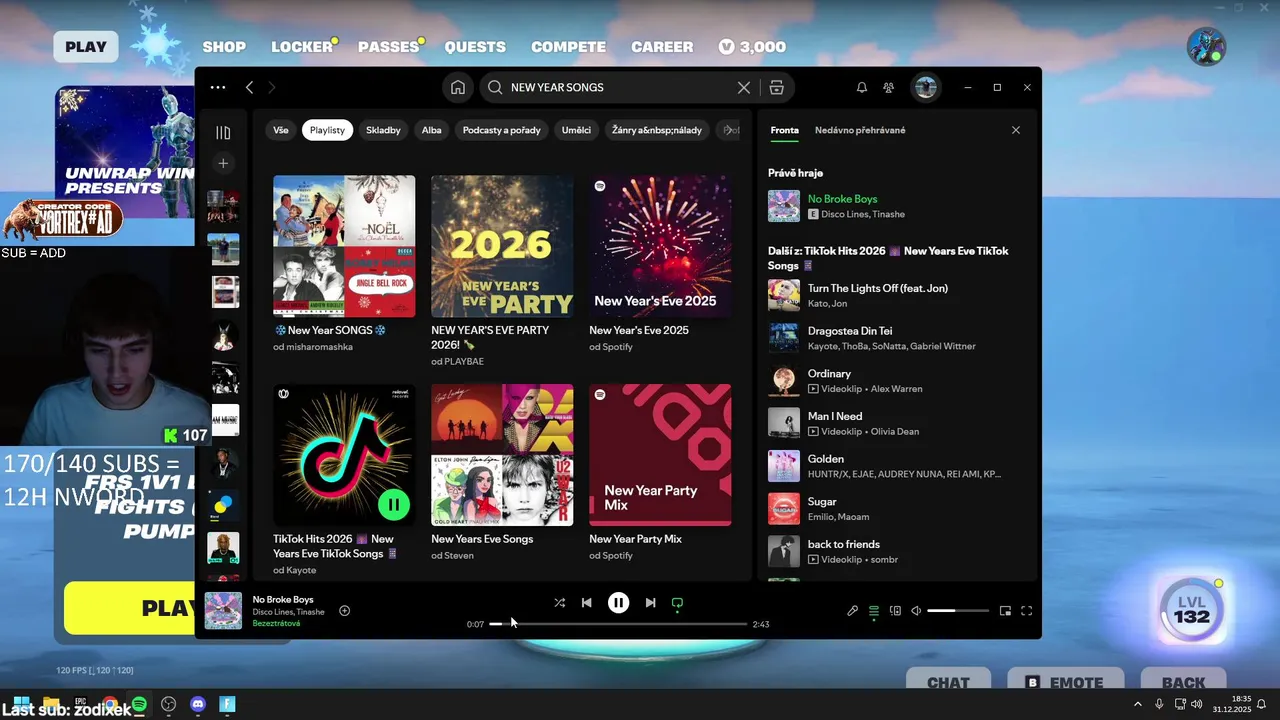The image size is (1280, 720).
Task: Open the 3,000 V-Bucks balance
Action: pyautogui.click(x=752, y=47)
